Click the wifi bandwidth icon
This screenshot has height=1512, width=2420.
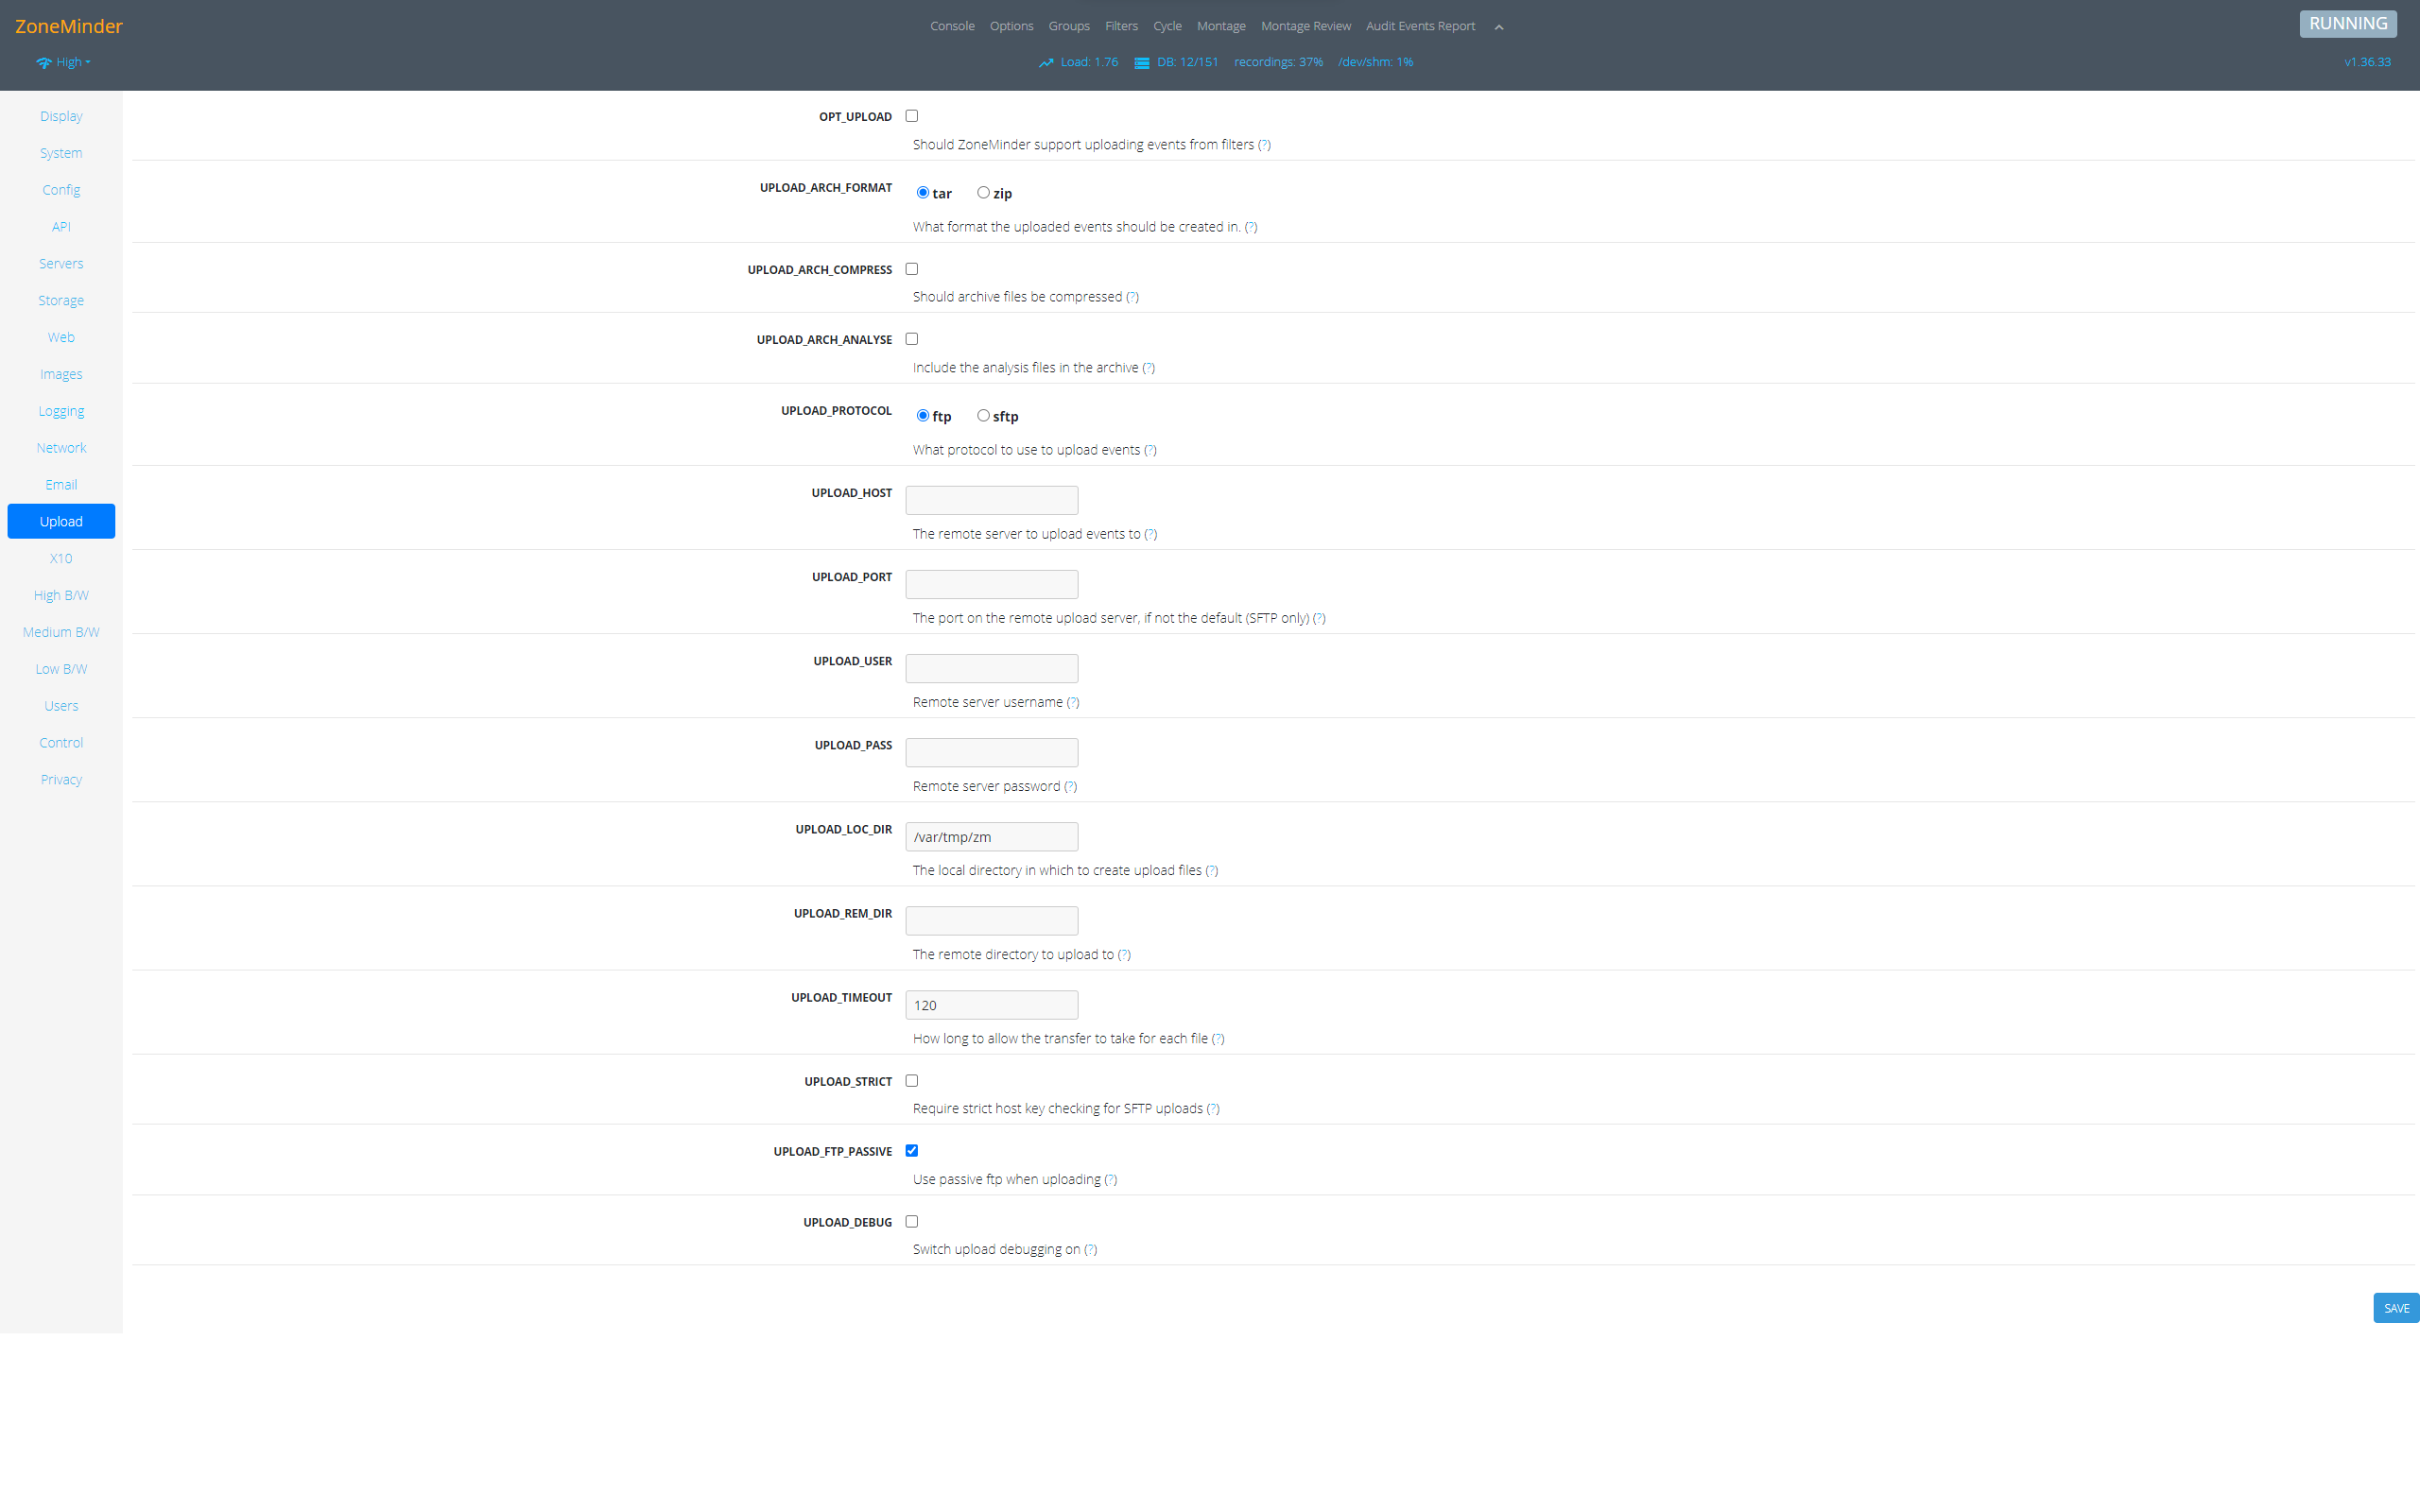point(43,62)
